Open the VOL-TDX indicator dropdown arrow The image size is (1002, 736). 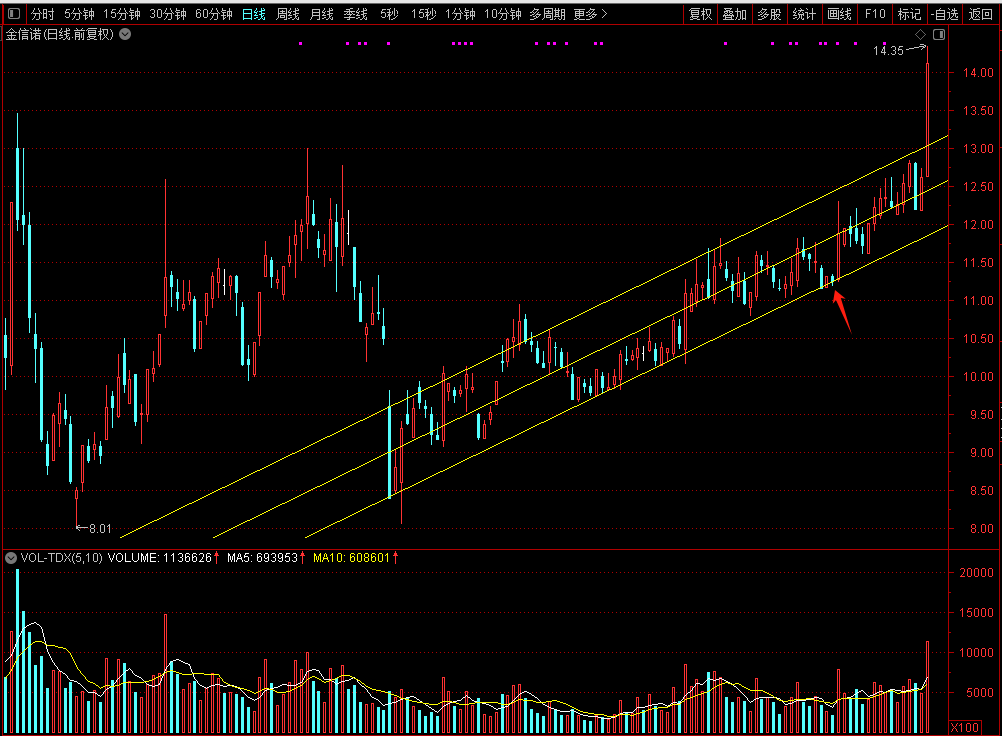click(x=11, y=558)
